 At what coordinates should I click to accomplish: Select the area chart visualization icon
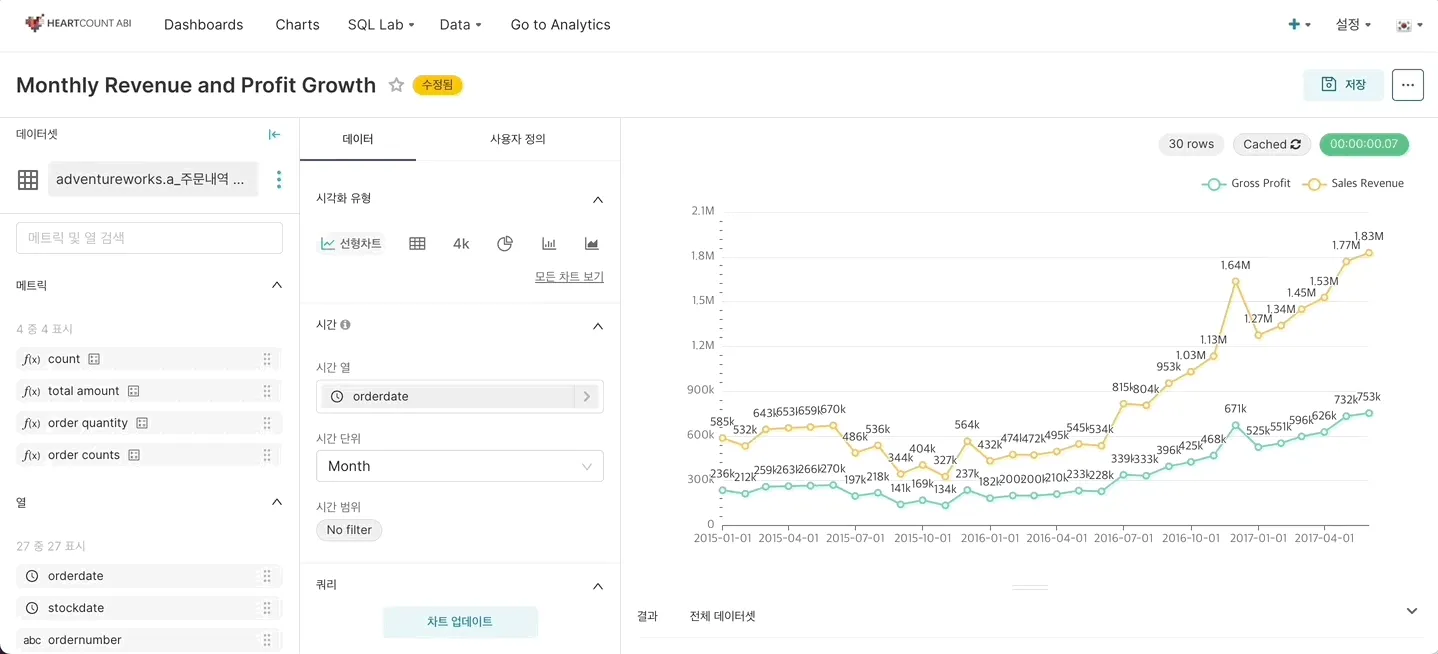tap(592, 244)
